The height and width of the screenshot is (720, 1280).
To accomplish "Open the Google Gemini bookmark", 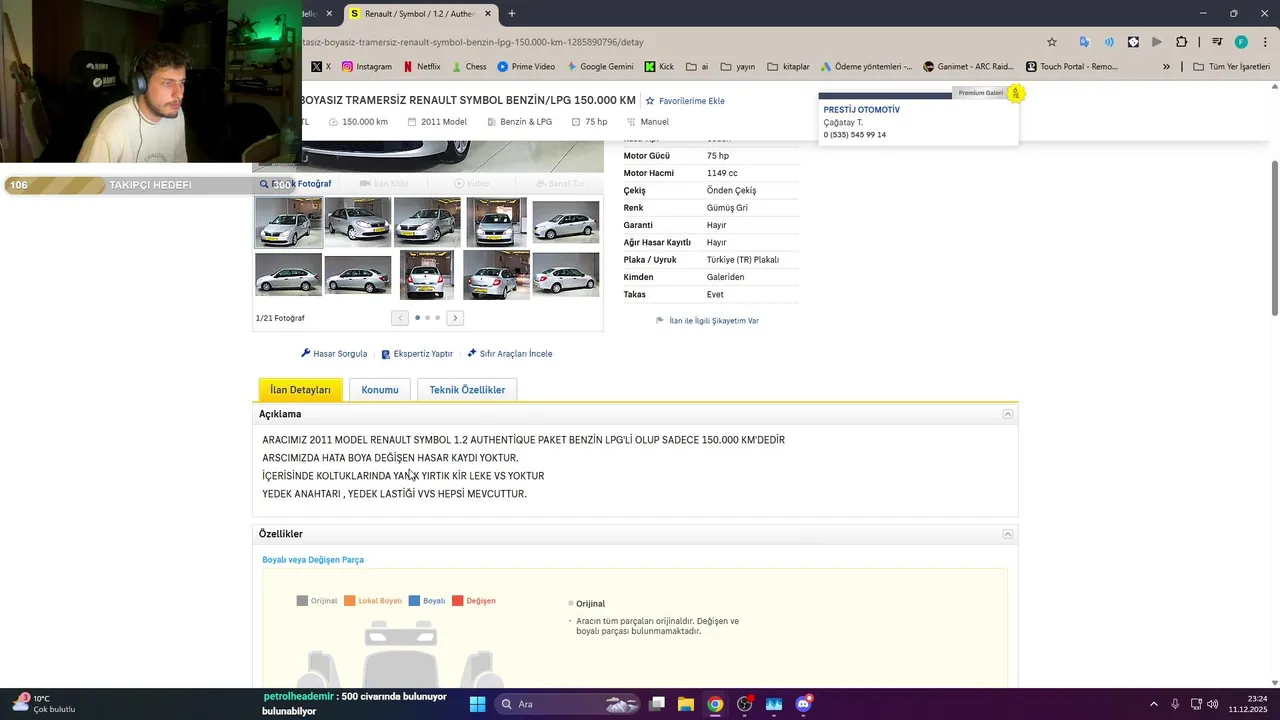I will (x=600, y=67).
